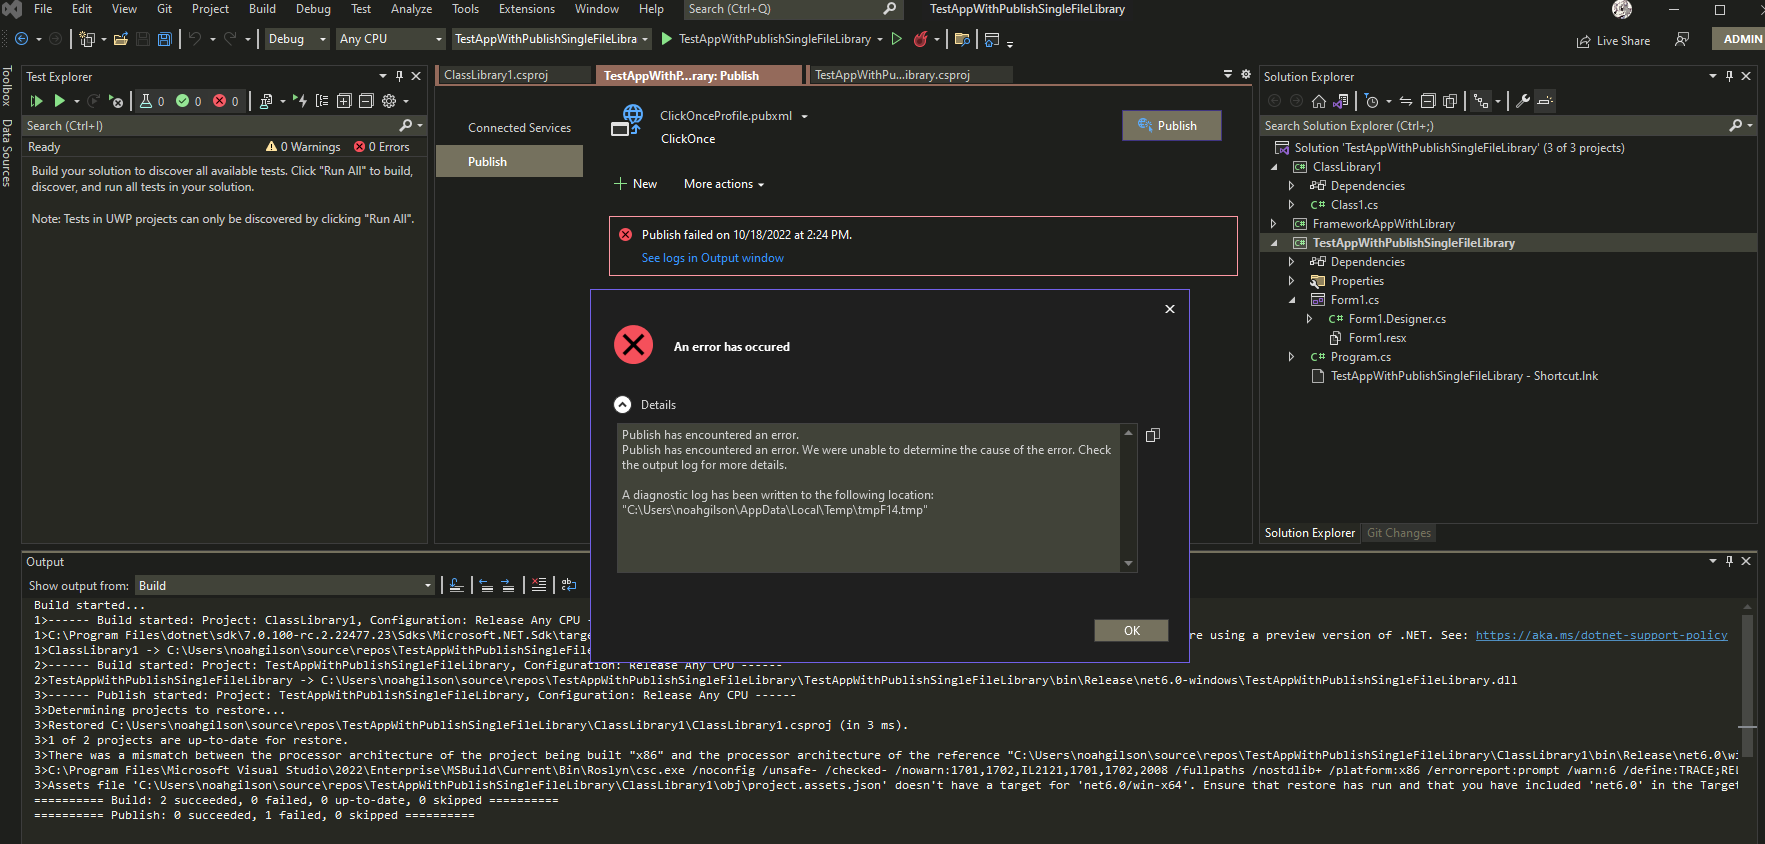Click Find Message in Code output icon
This screenshot has height=844, width=1765.
[456, 585]
